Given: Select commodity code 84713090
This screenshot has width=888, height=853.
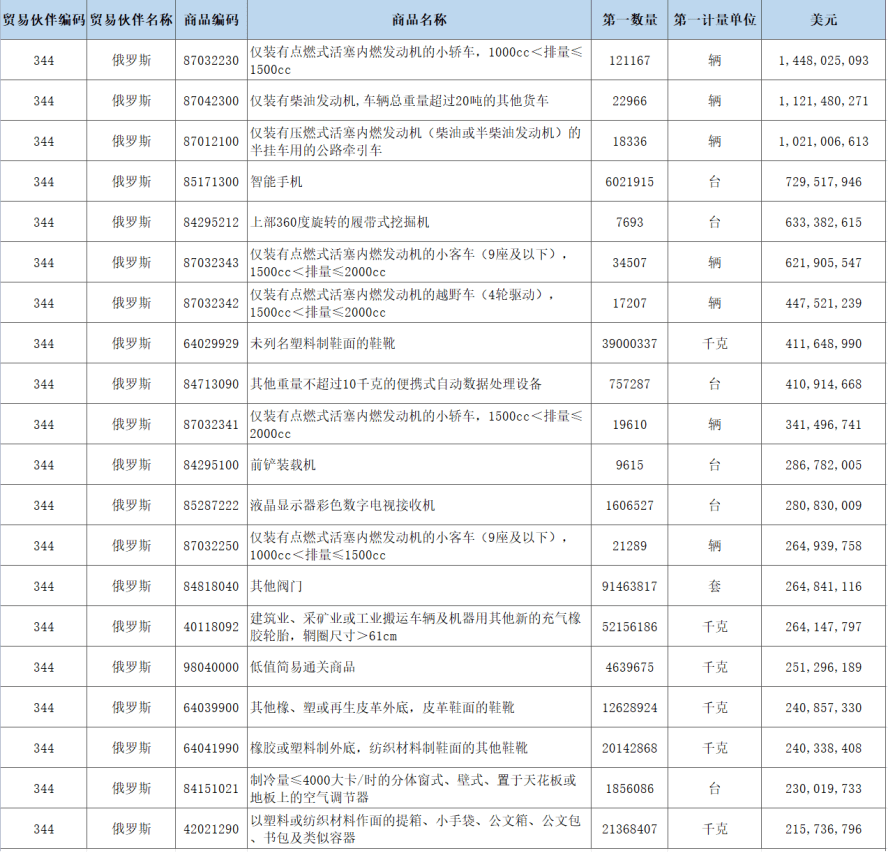Looking at the screenshot, I should [211, 384].
